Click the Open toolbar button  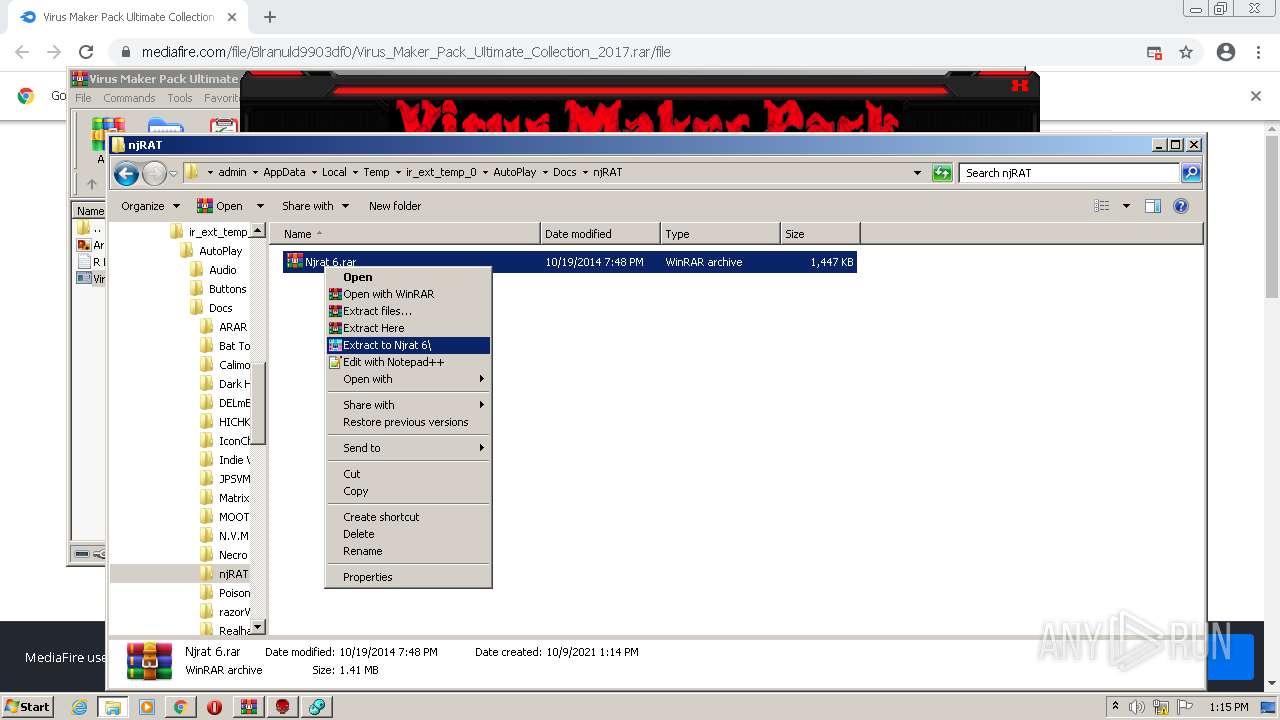(220, 206)
